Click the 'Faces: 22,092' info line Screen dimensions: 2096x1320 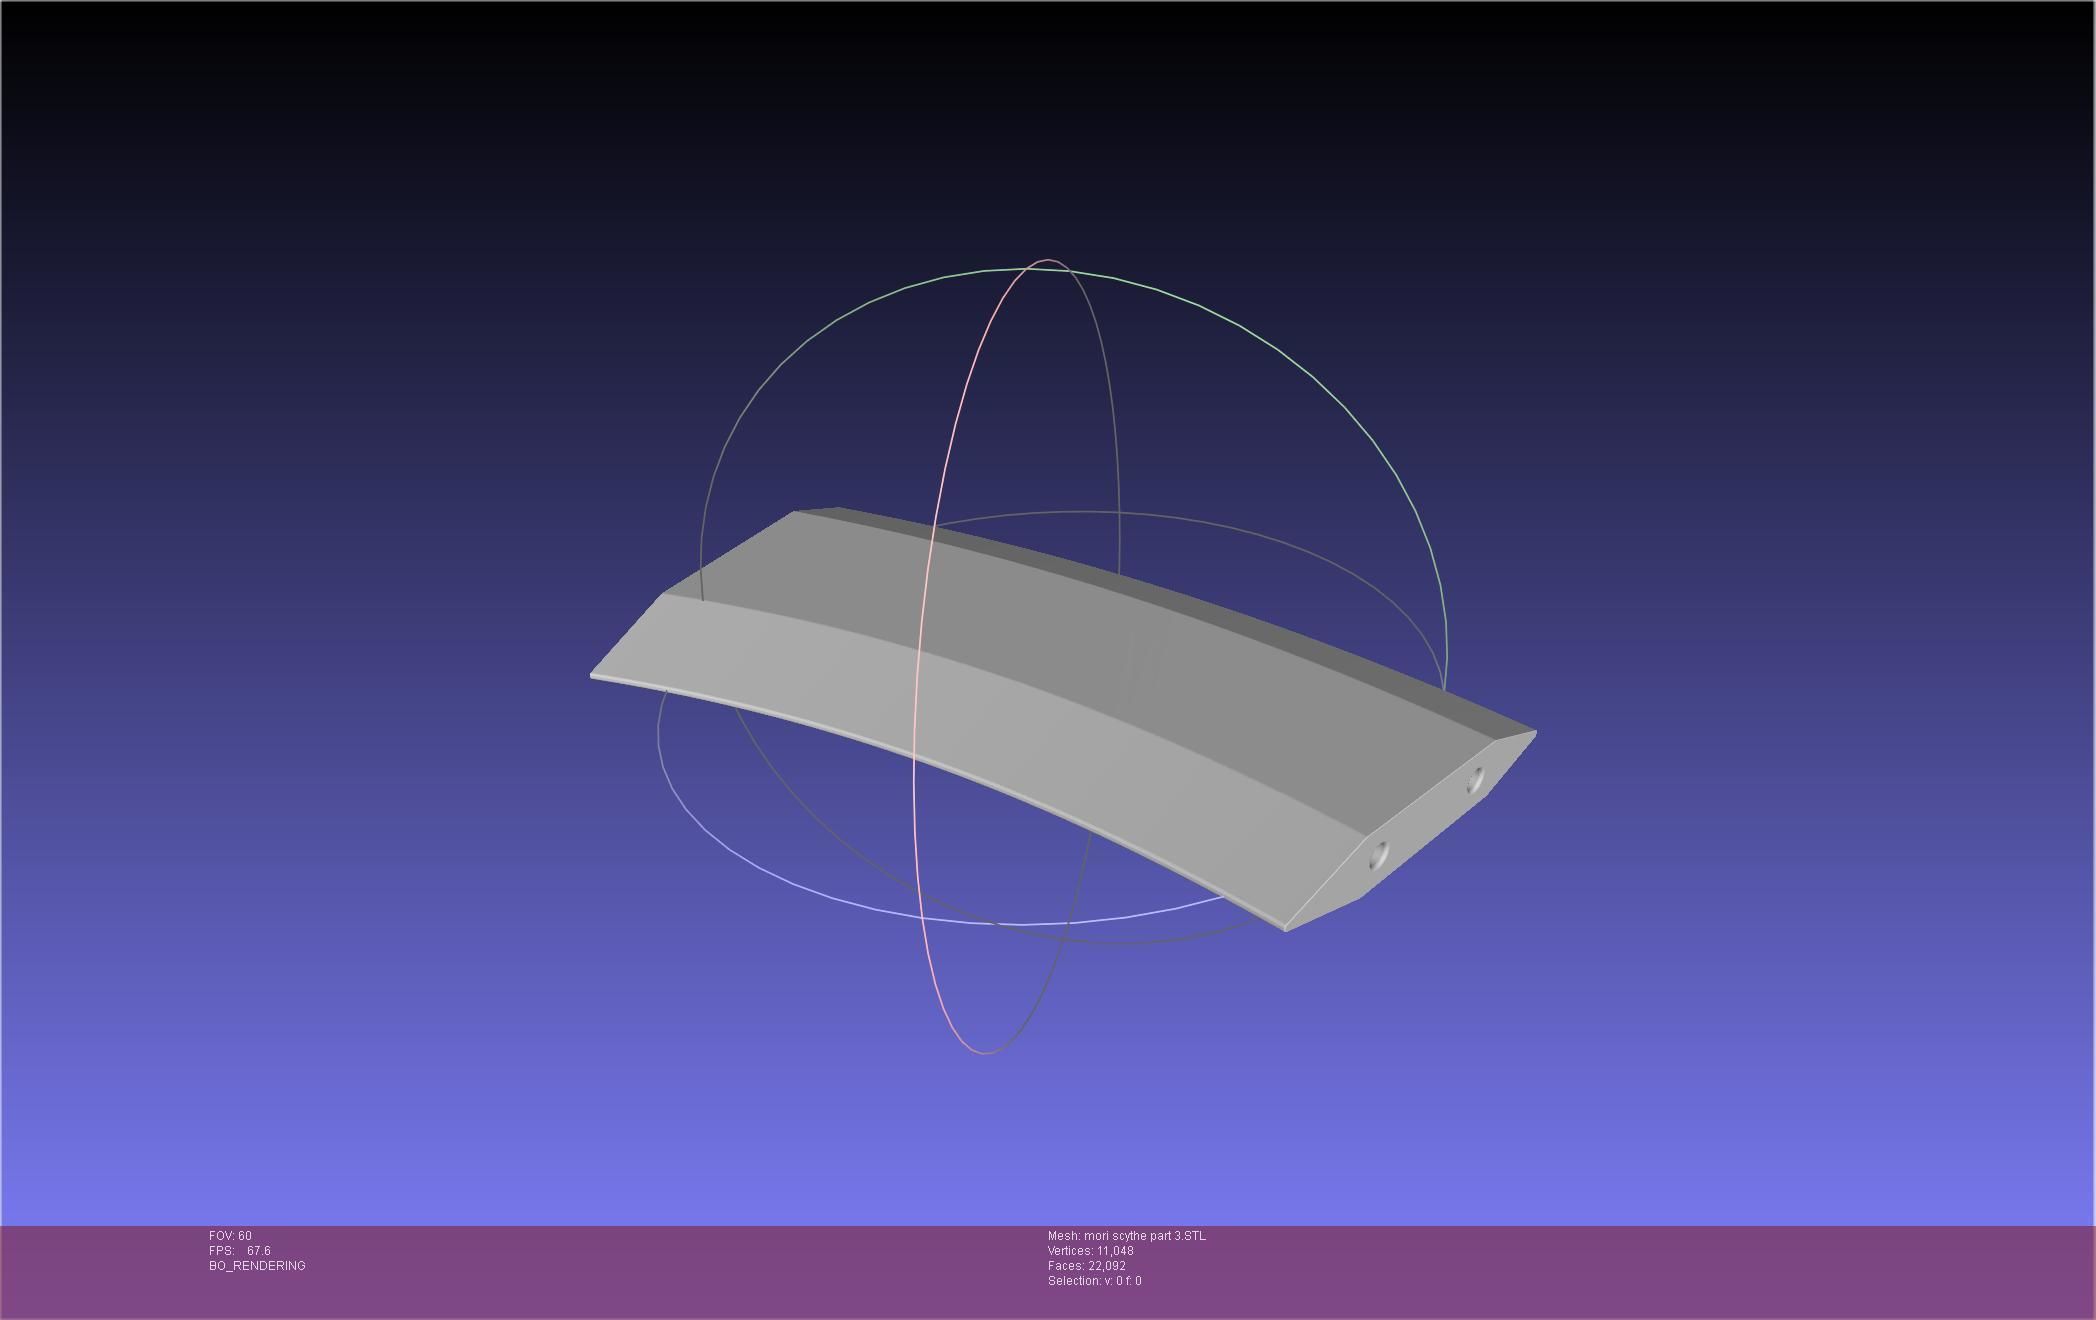tap(1087, 1266)
